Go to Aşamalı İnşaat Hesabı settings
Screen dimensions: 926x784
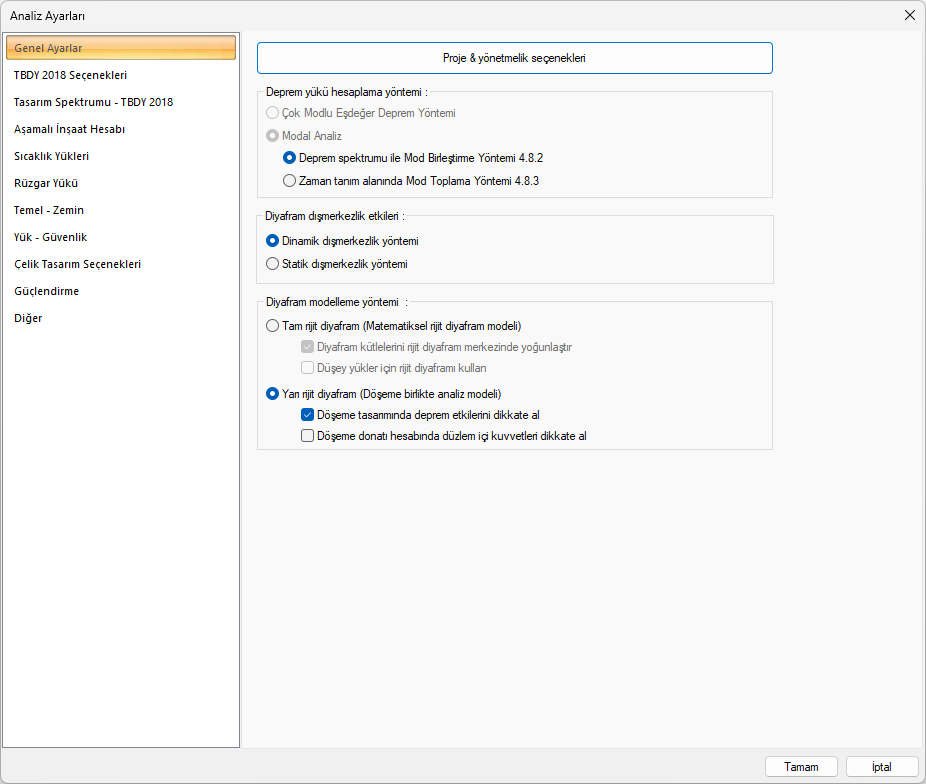[69, 129]
